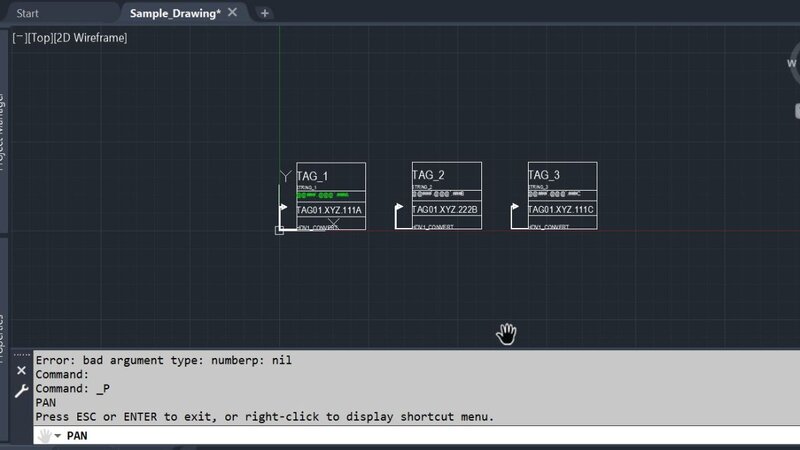
Task: Click the UCS origin square icon
Action: click(279, 230)
